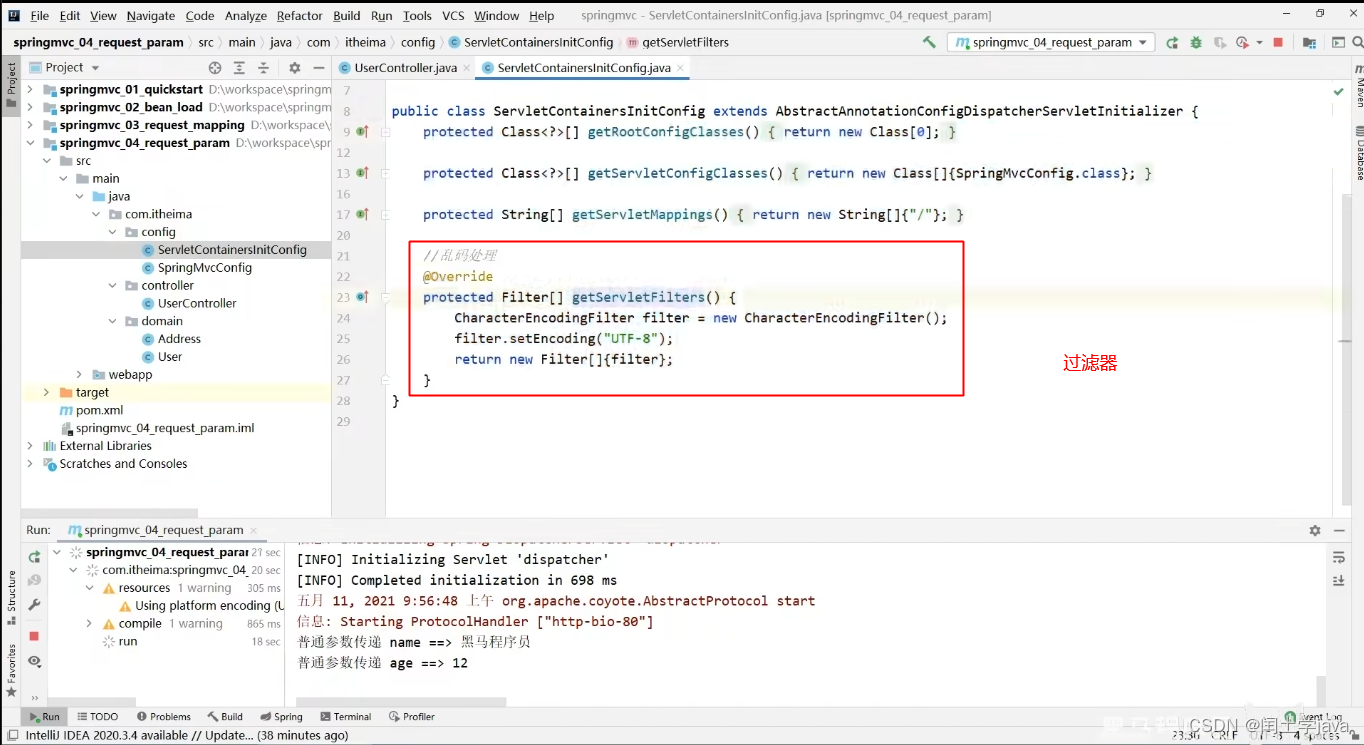This screenshot has width=1364, height=745.
Task: Click Collapse All in the Project panel header
Action: (263, 67)
